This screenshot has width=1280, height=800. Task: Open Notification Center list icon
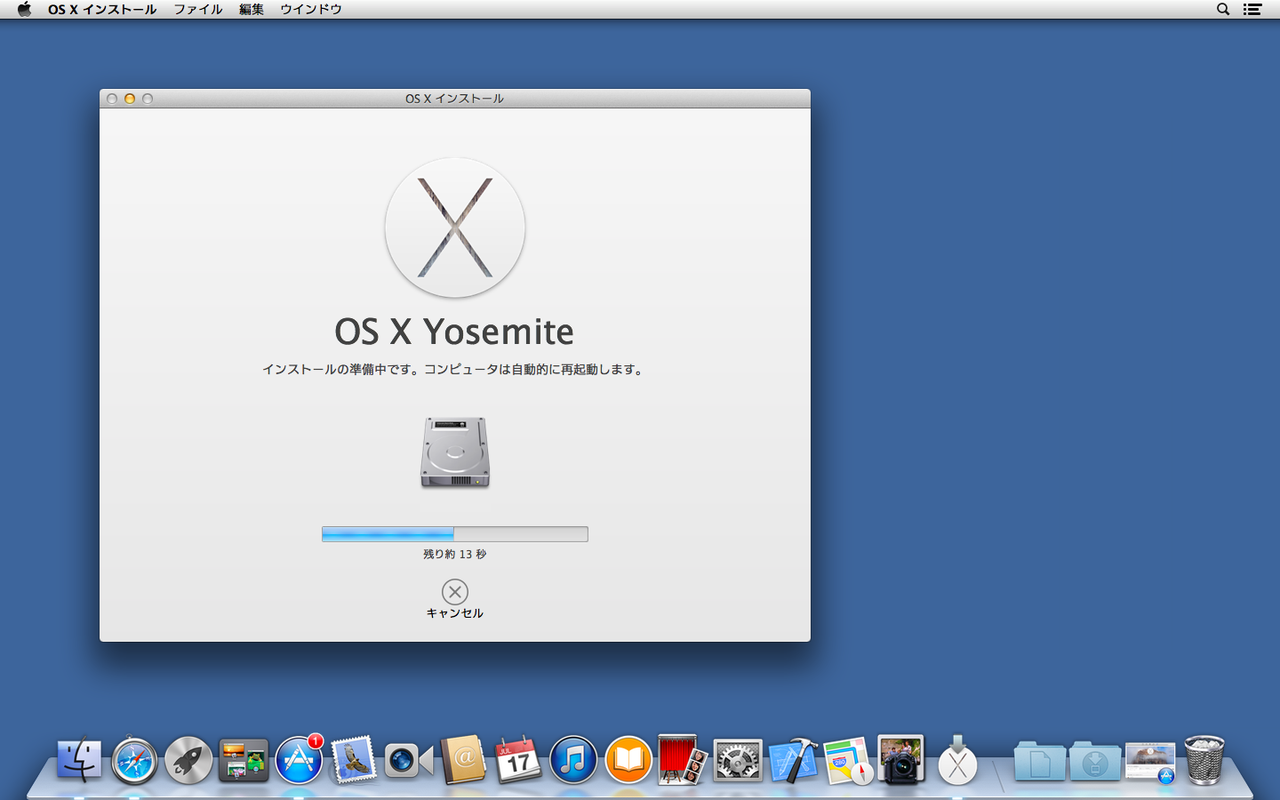(x=1252, y=9)
